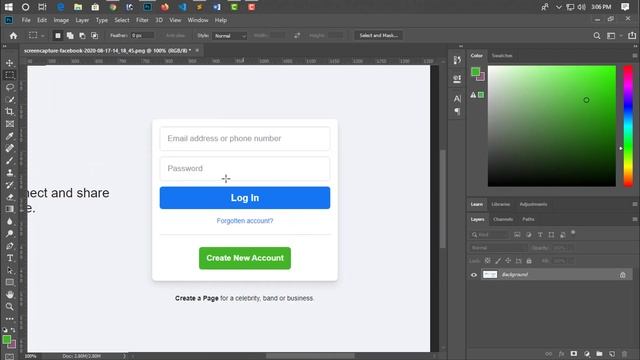Select the Eraser tool
640x360 pixels.
click(10, 197)
